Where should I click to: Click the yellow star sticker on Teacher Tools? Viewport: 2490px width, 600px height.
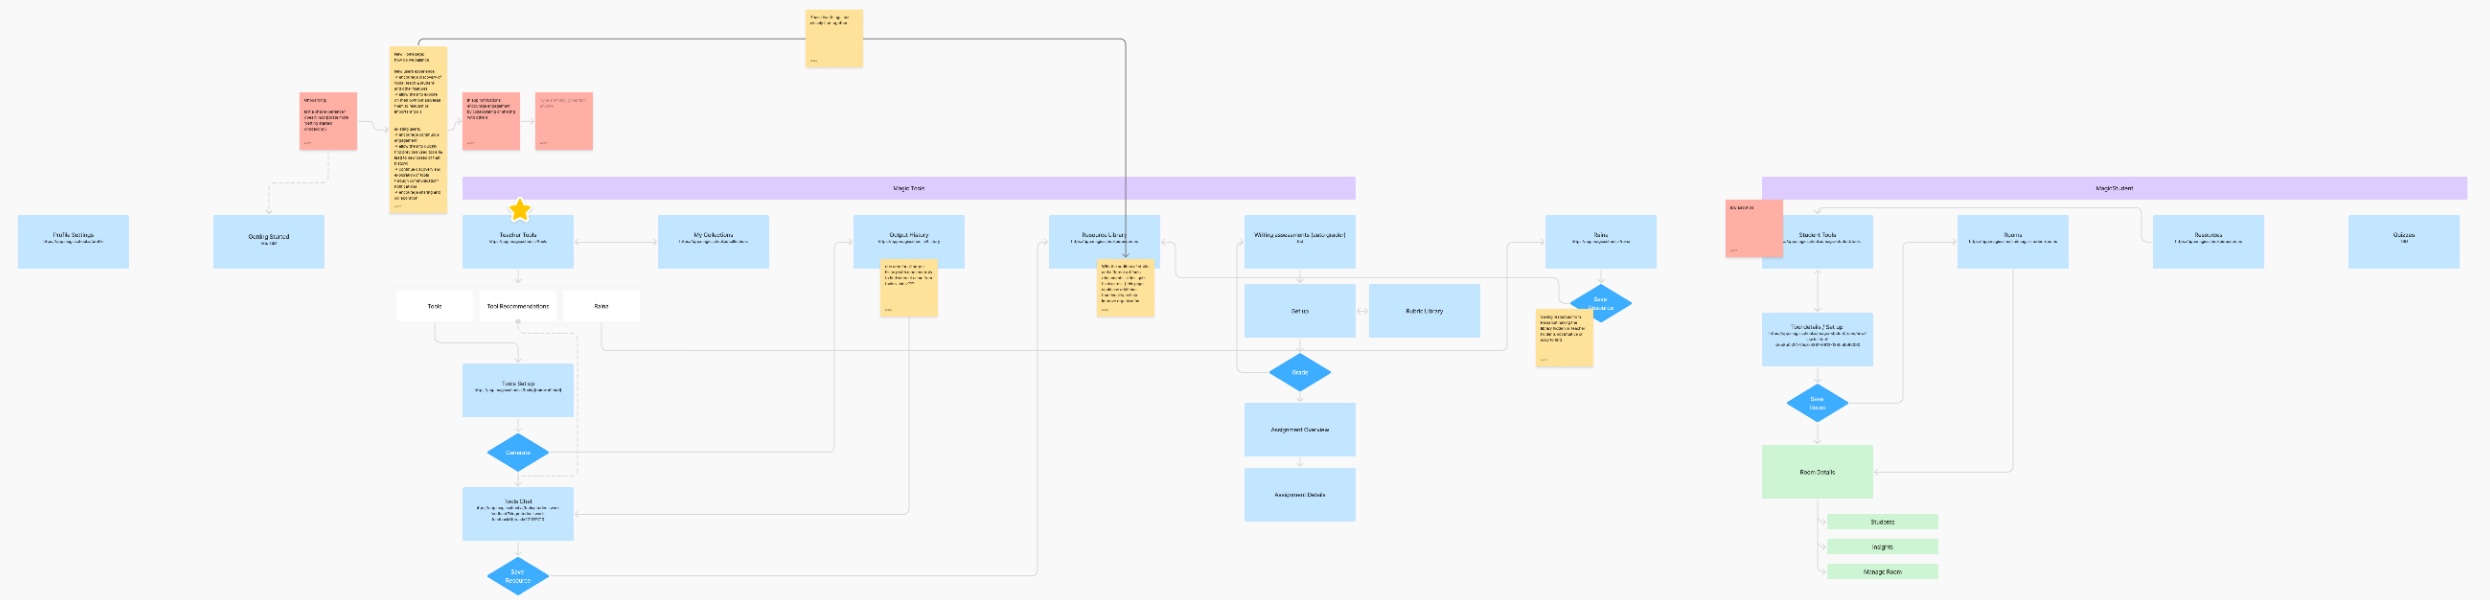coord(520,210)
